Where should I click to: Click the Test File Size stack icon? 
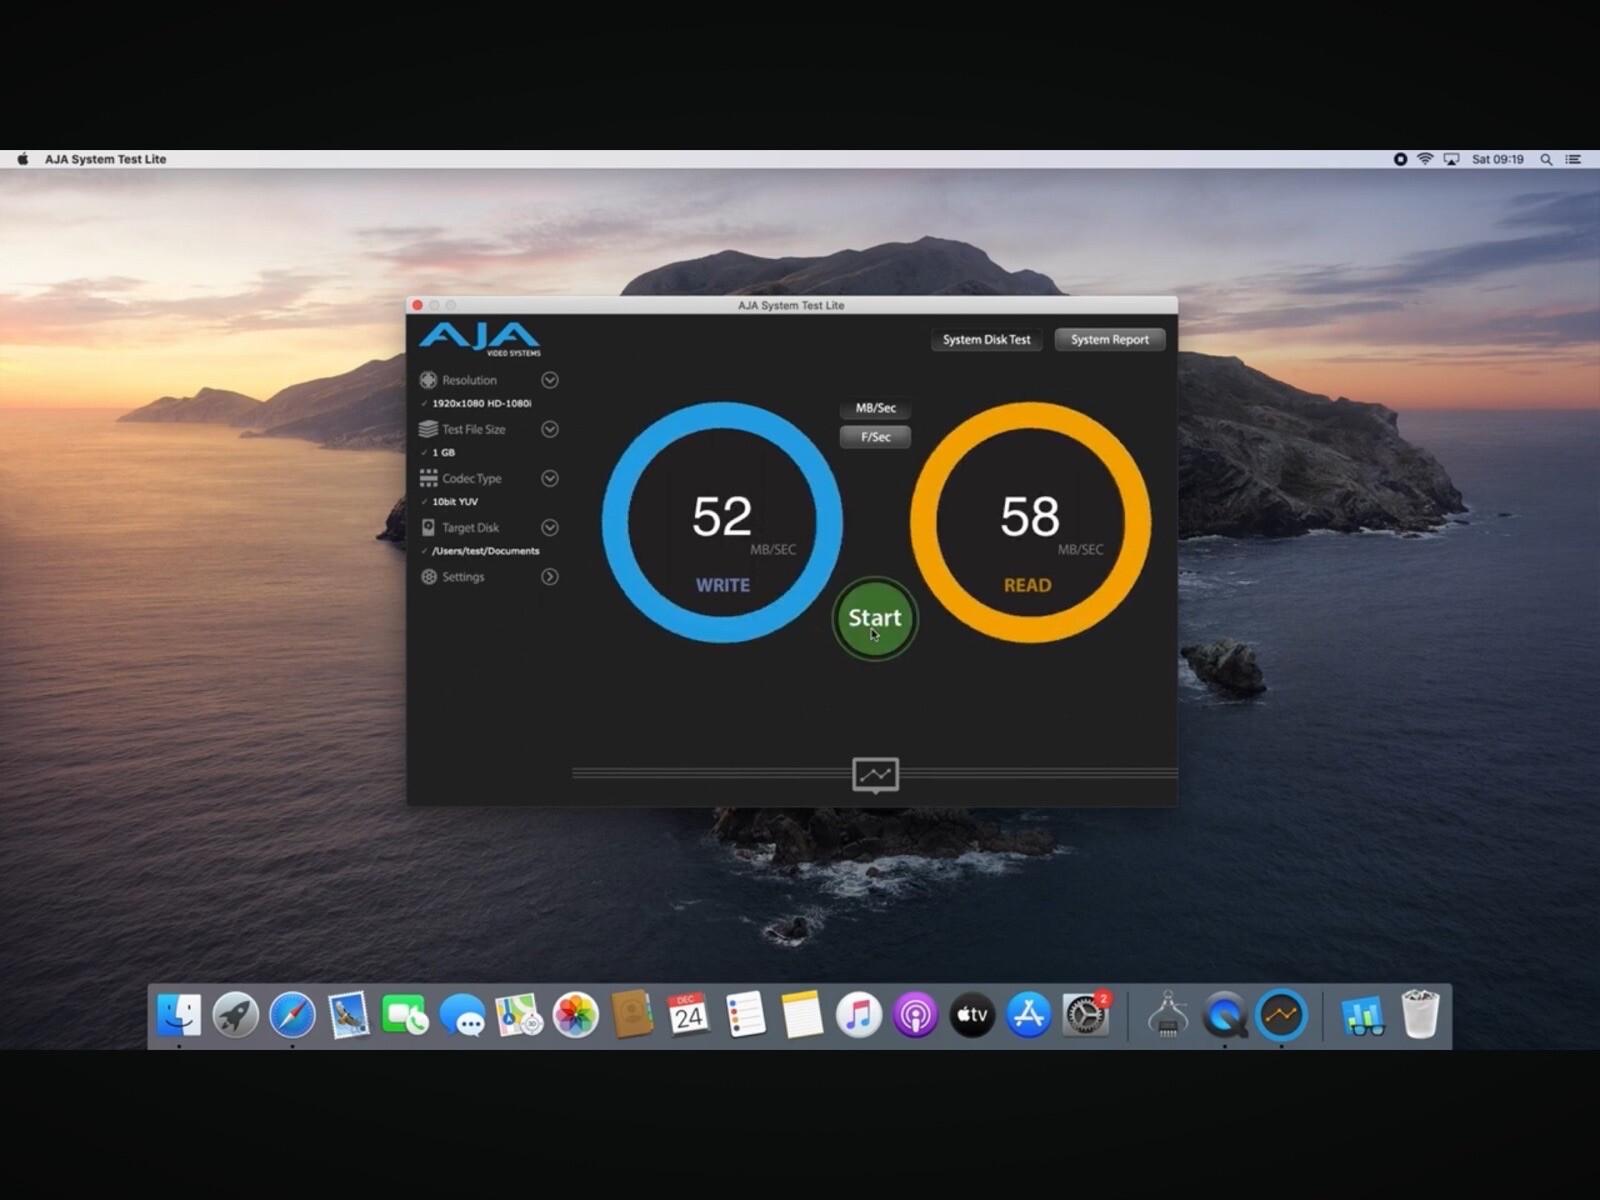pos(428,429)
